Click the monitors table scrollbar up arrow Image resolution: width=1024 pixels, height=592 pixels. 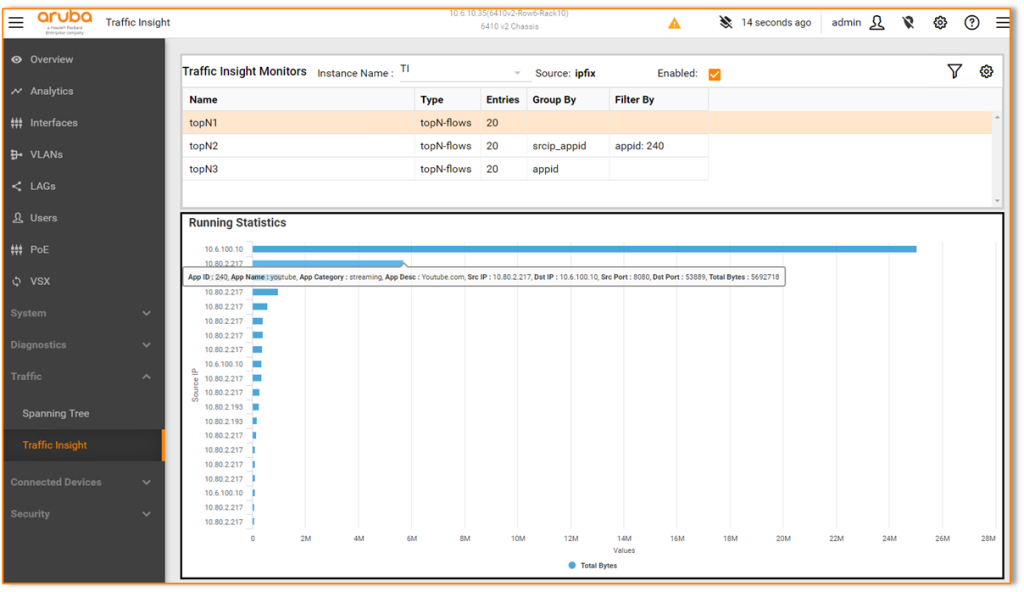coord(997,118)
